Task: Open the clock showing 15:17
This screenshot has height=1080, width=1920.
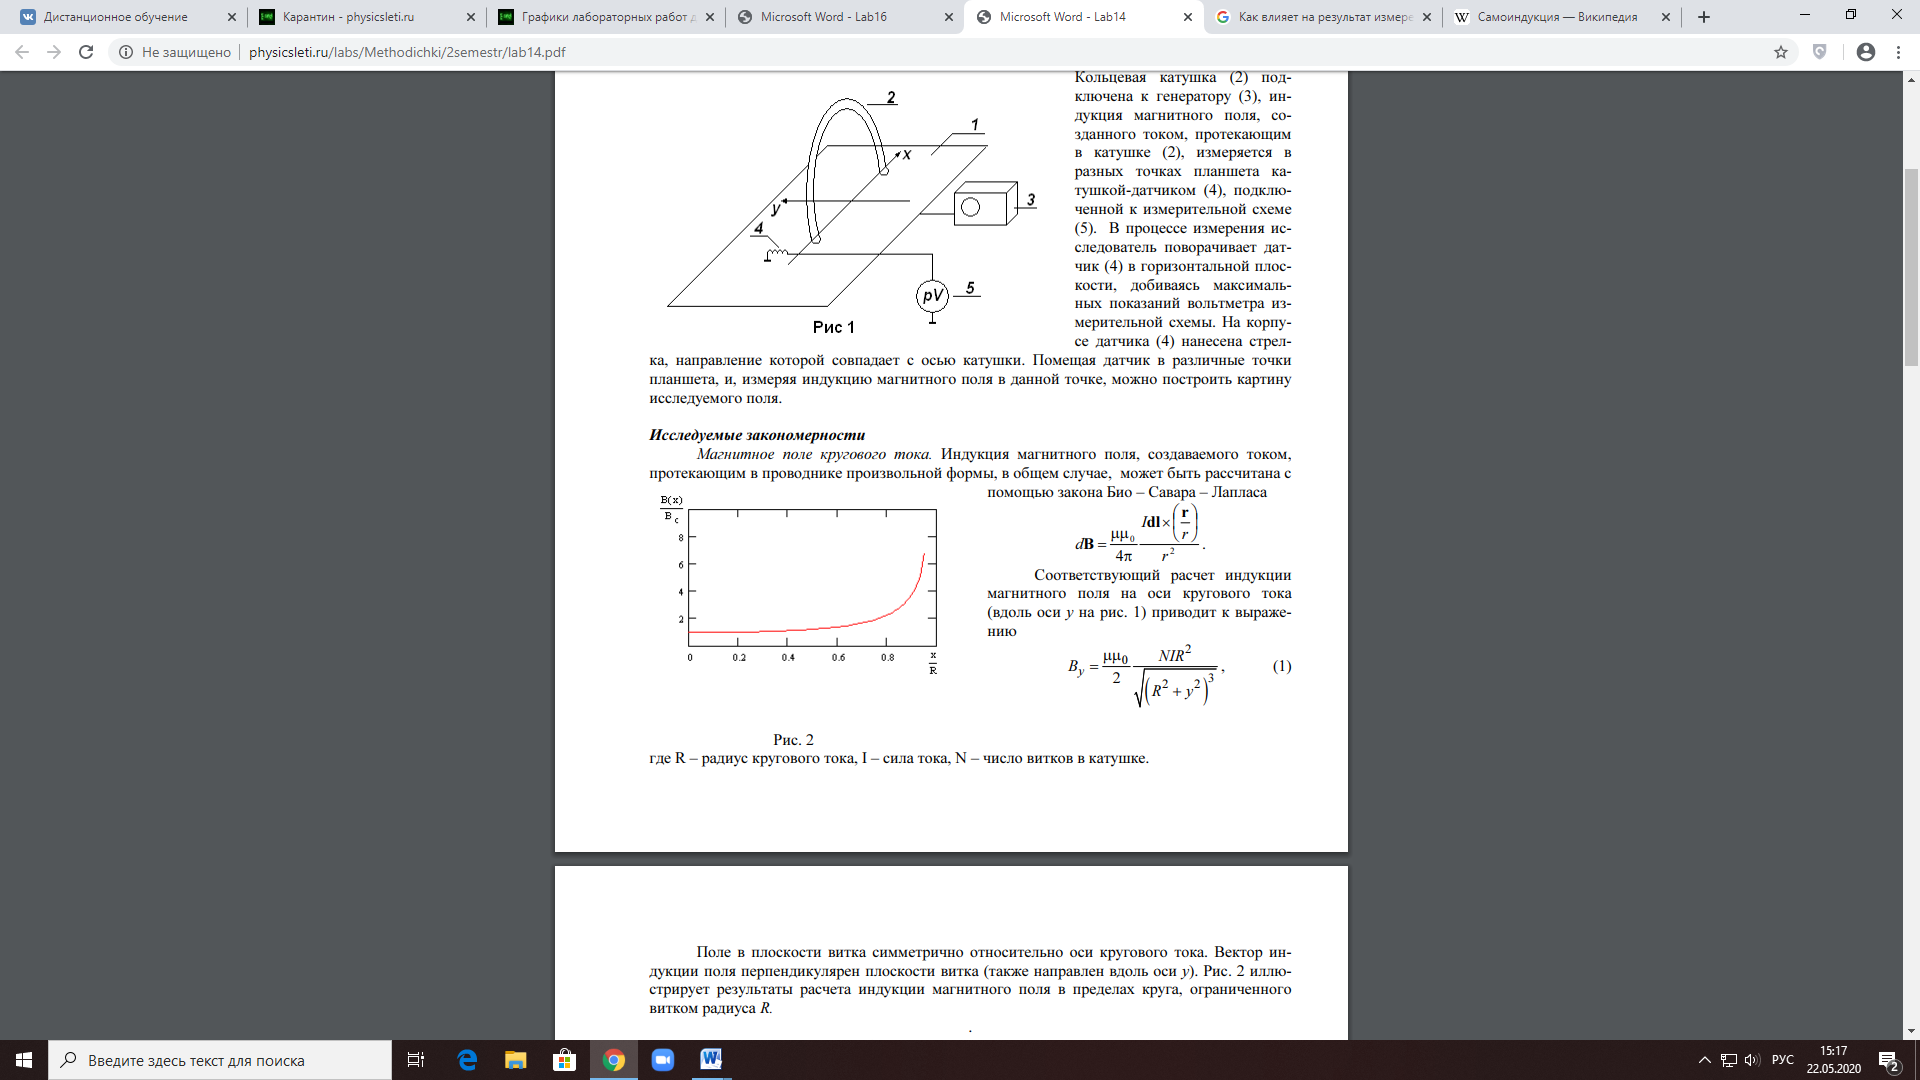Action: pos(1833,1060)
